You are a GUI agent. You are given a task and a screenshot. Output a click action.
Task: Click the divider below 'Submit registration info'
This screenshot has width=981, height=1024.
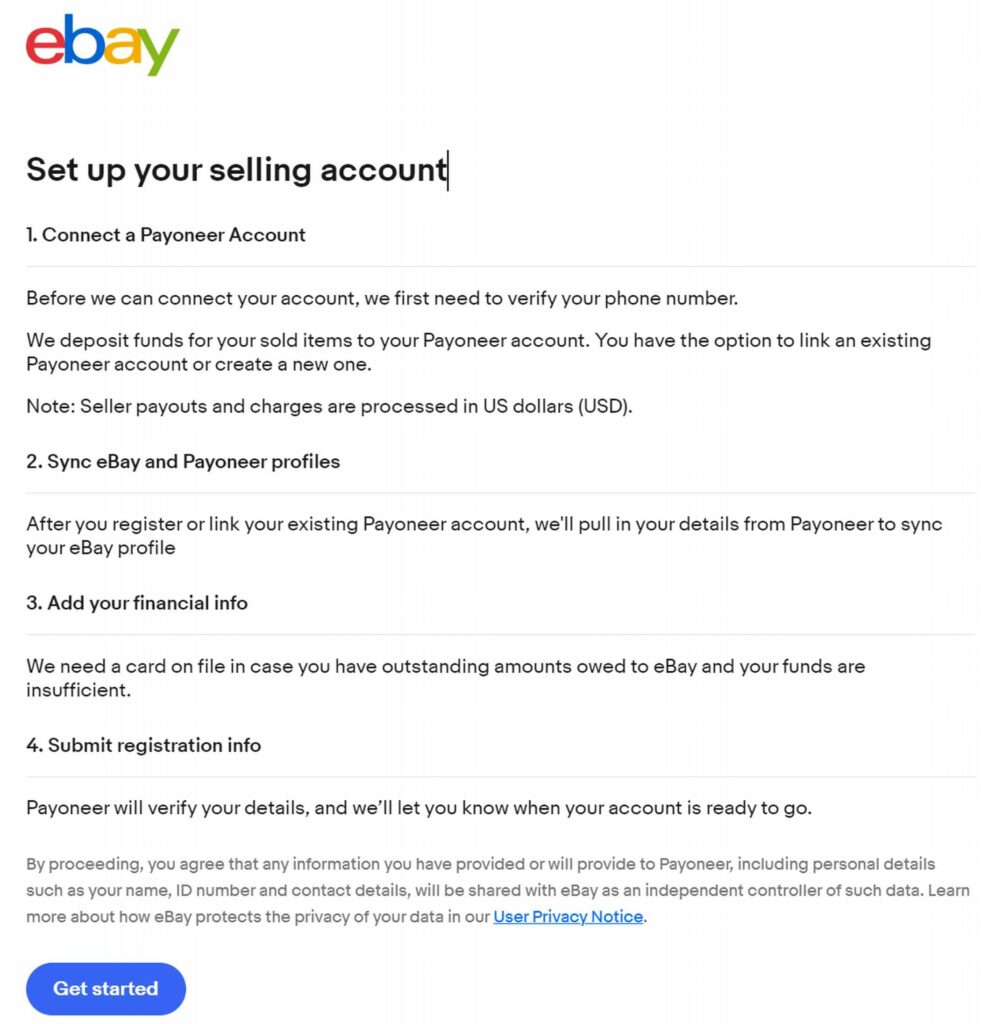[500, 776]
